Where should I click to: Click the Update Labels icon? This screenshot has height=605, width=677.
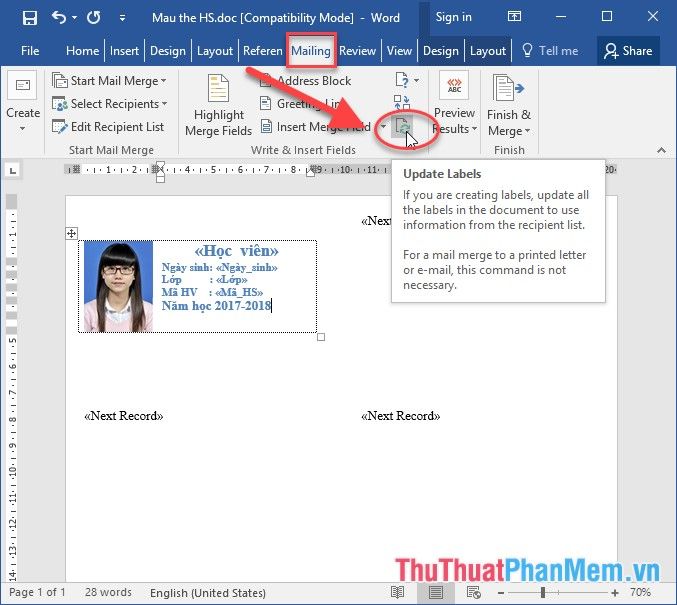402,127
